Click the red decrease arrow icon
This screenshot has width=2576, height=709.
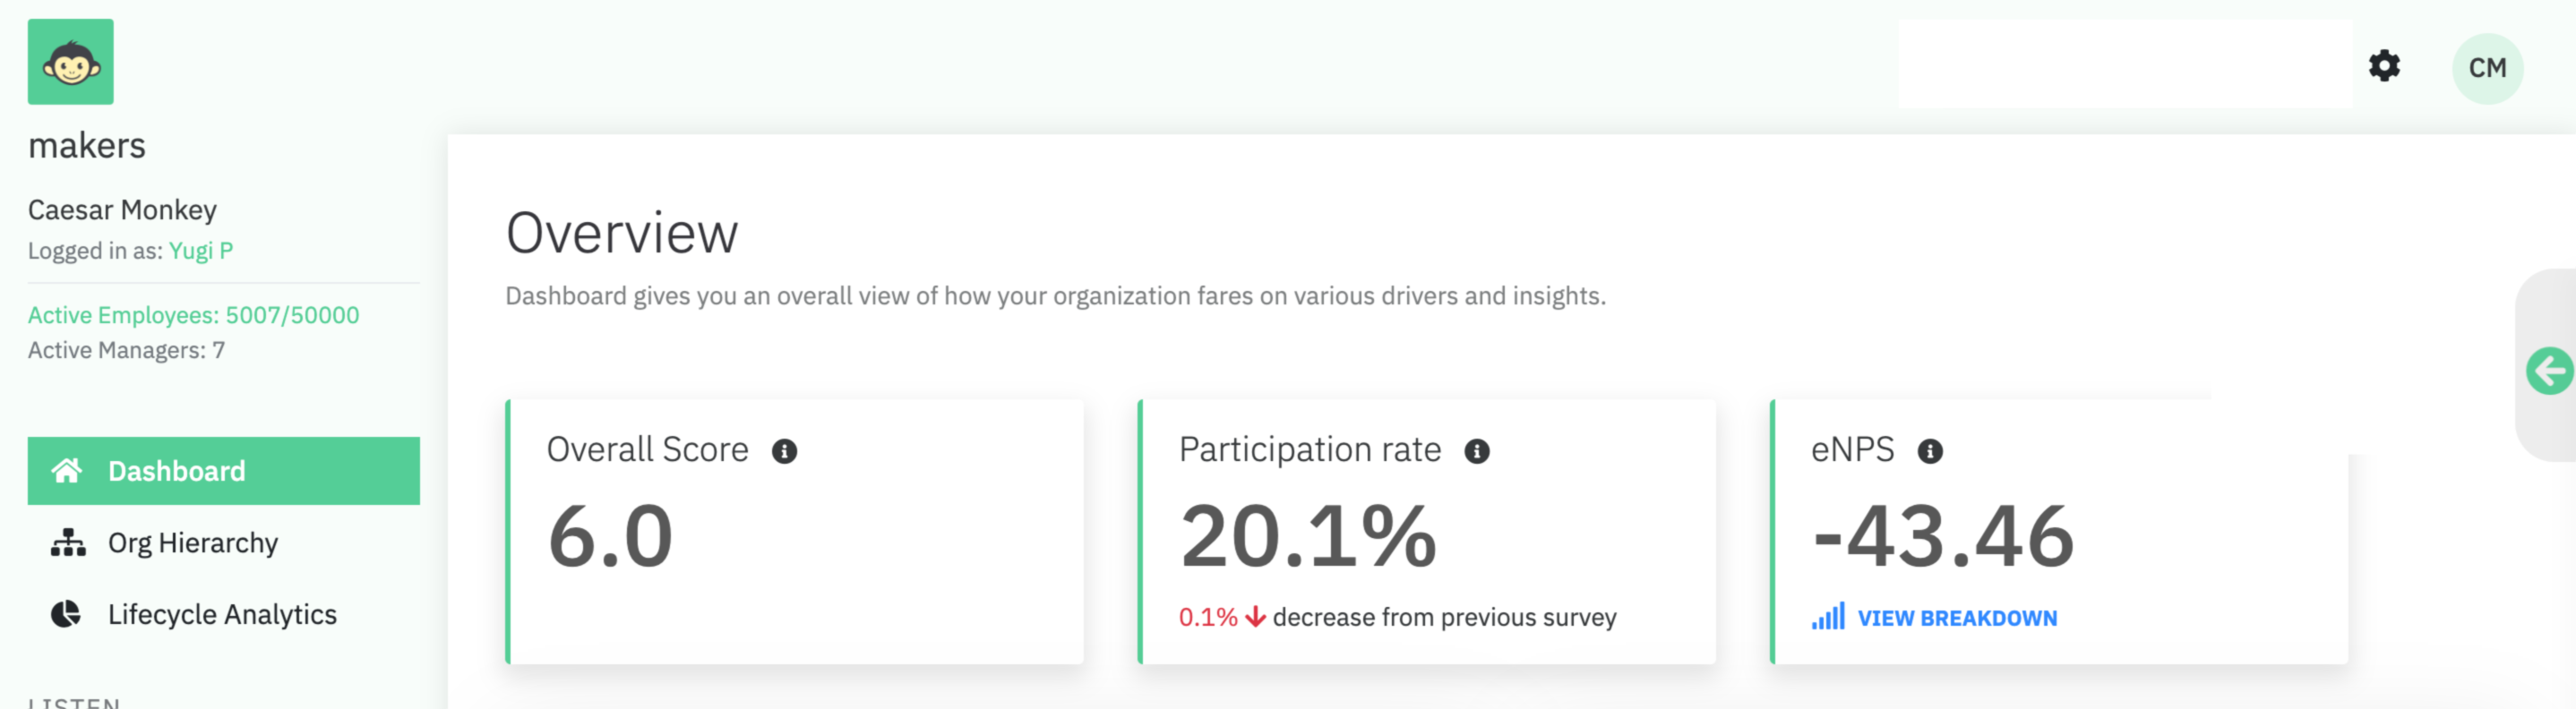click(x=1255, y=617)
